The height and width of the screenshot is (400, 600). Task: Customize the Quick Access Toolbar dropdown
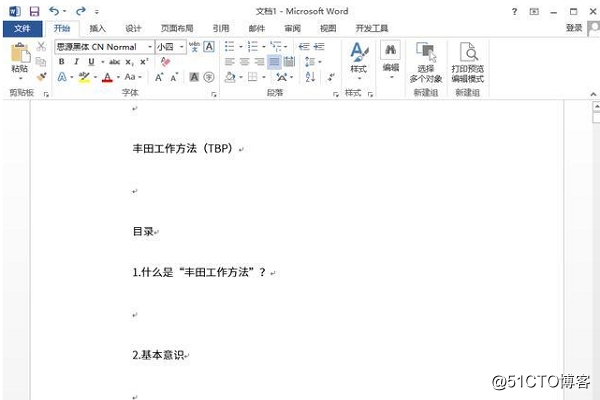click(x=97, y=12)
